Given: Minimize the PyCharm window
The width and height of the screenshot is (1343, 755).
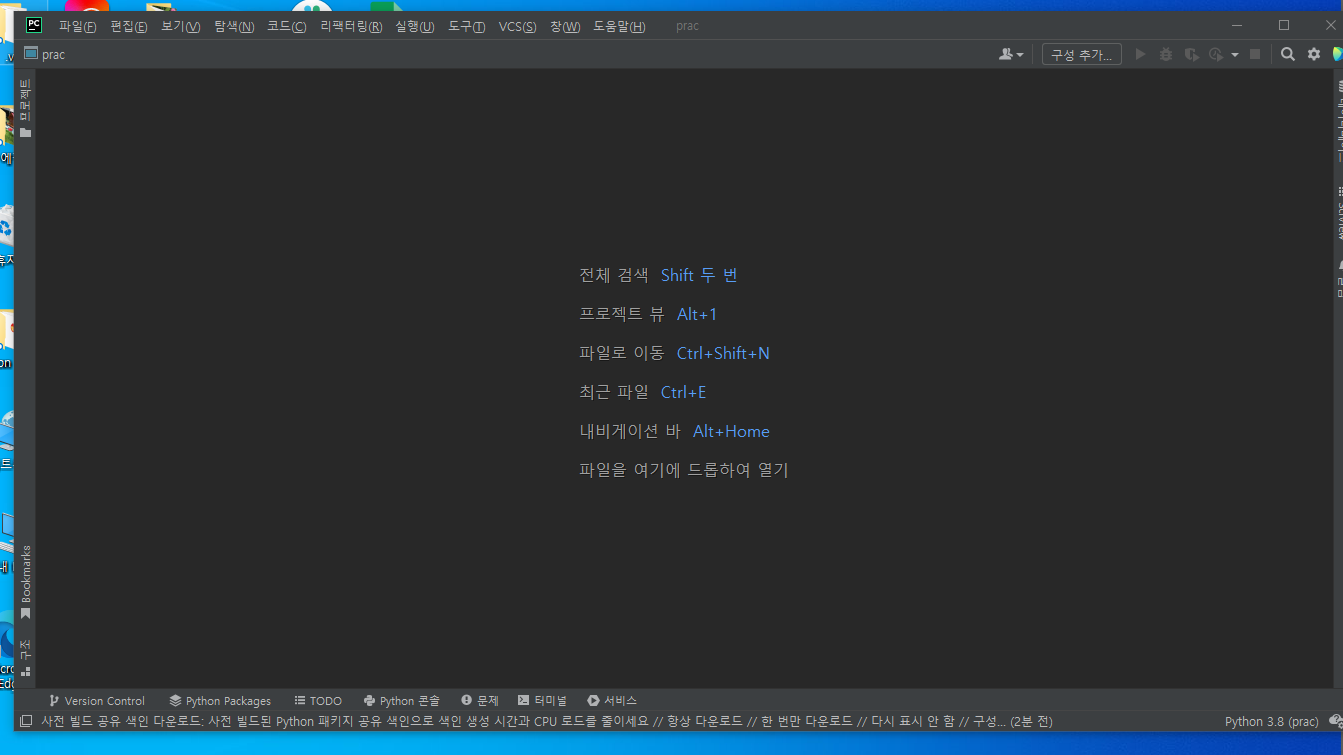Looking at the screenshot, I should [x=1239, y=26].
